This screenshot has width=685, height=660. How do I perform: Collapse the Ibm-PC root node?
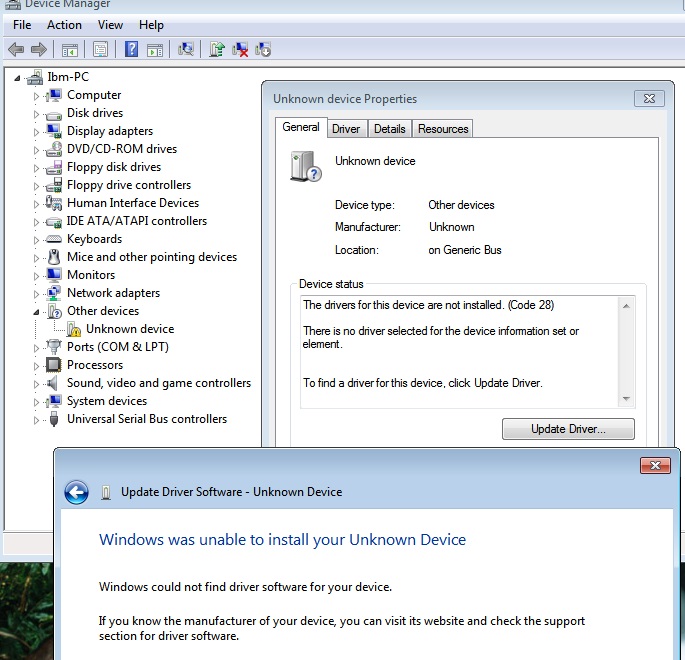(x=17, y=78)
